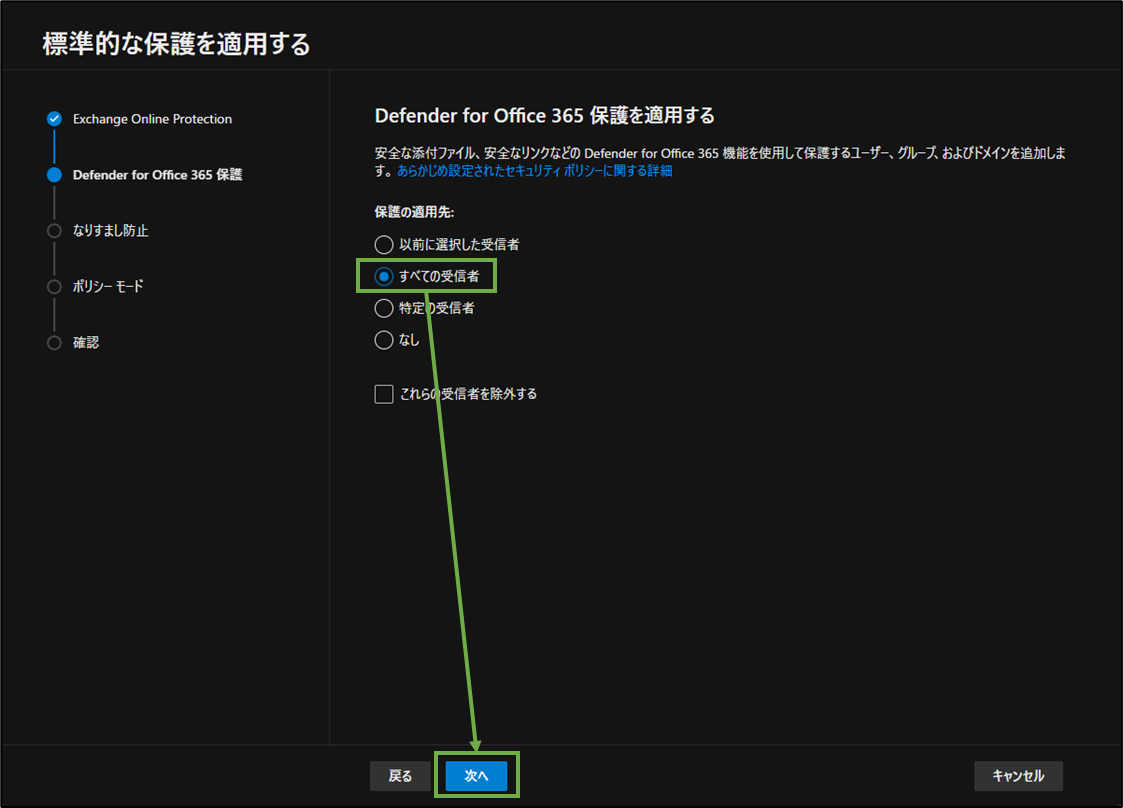Viewport: 1123px width, 808px height.
Task: Click the empty step circle beside 確認
Action: pyautogui.click(x=54, y=342)
